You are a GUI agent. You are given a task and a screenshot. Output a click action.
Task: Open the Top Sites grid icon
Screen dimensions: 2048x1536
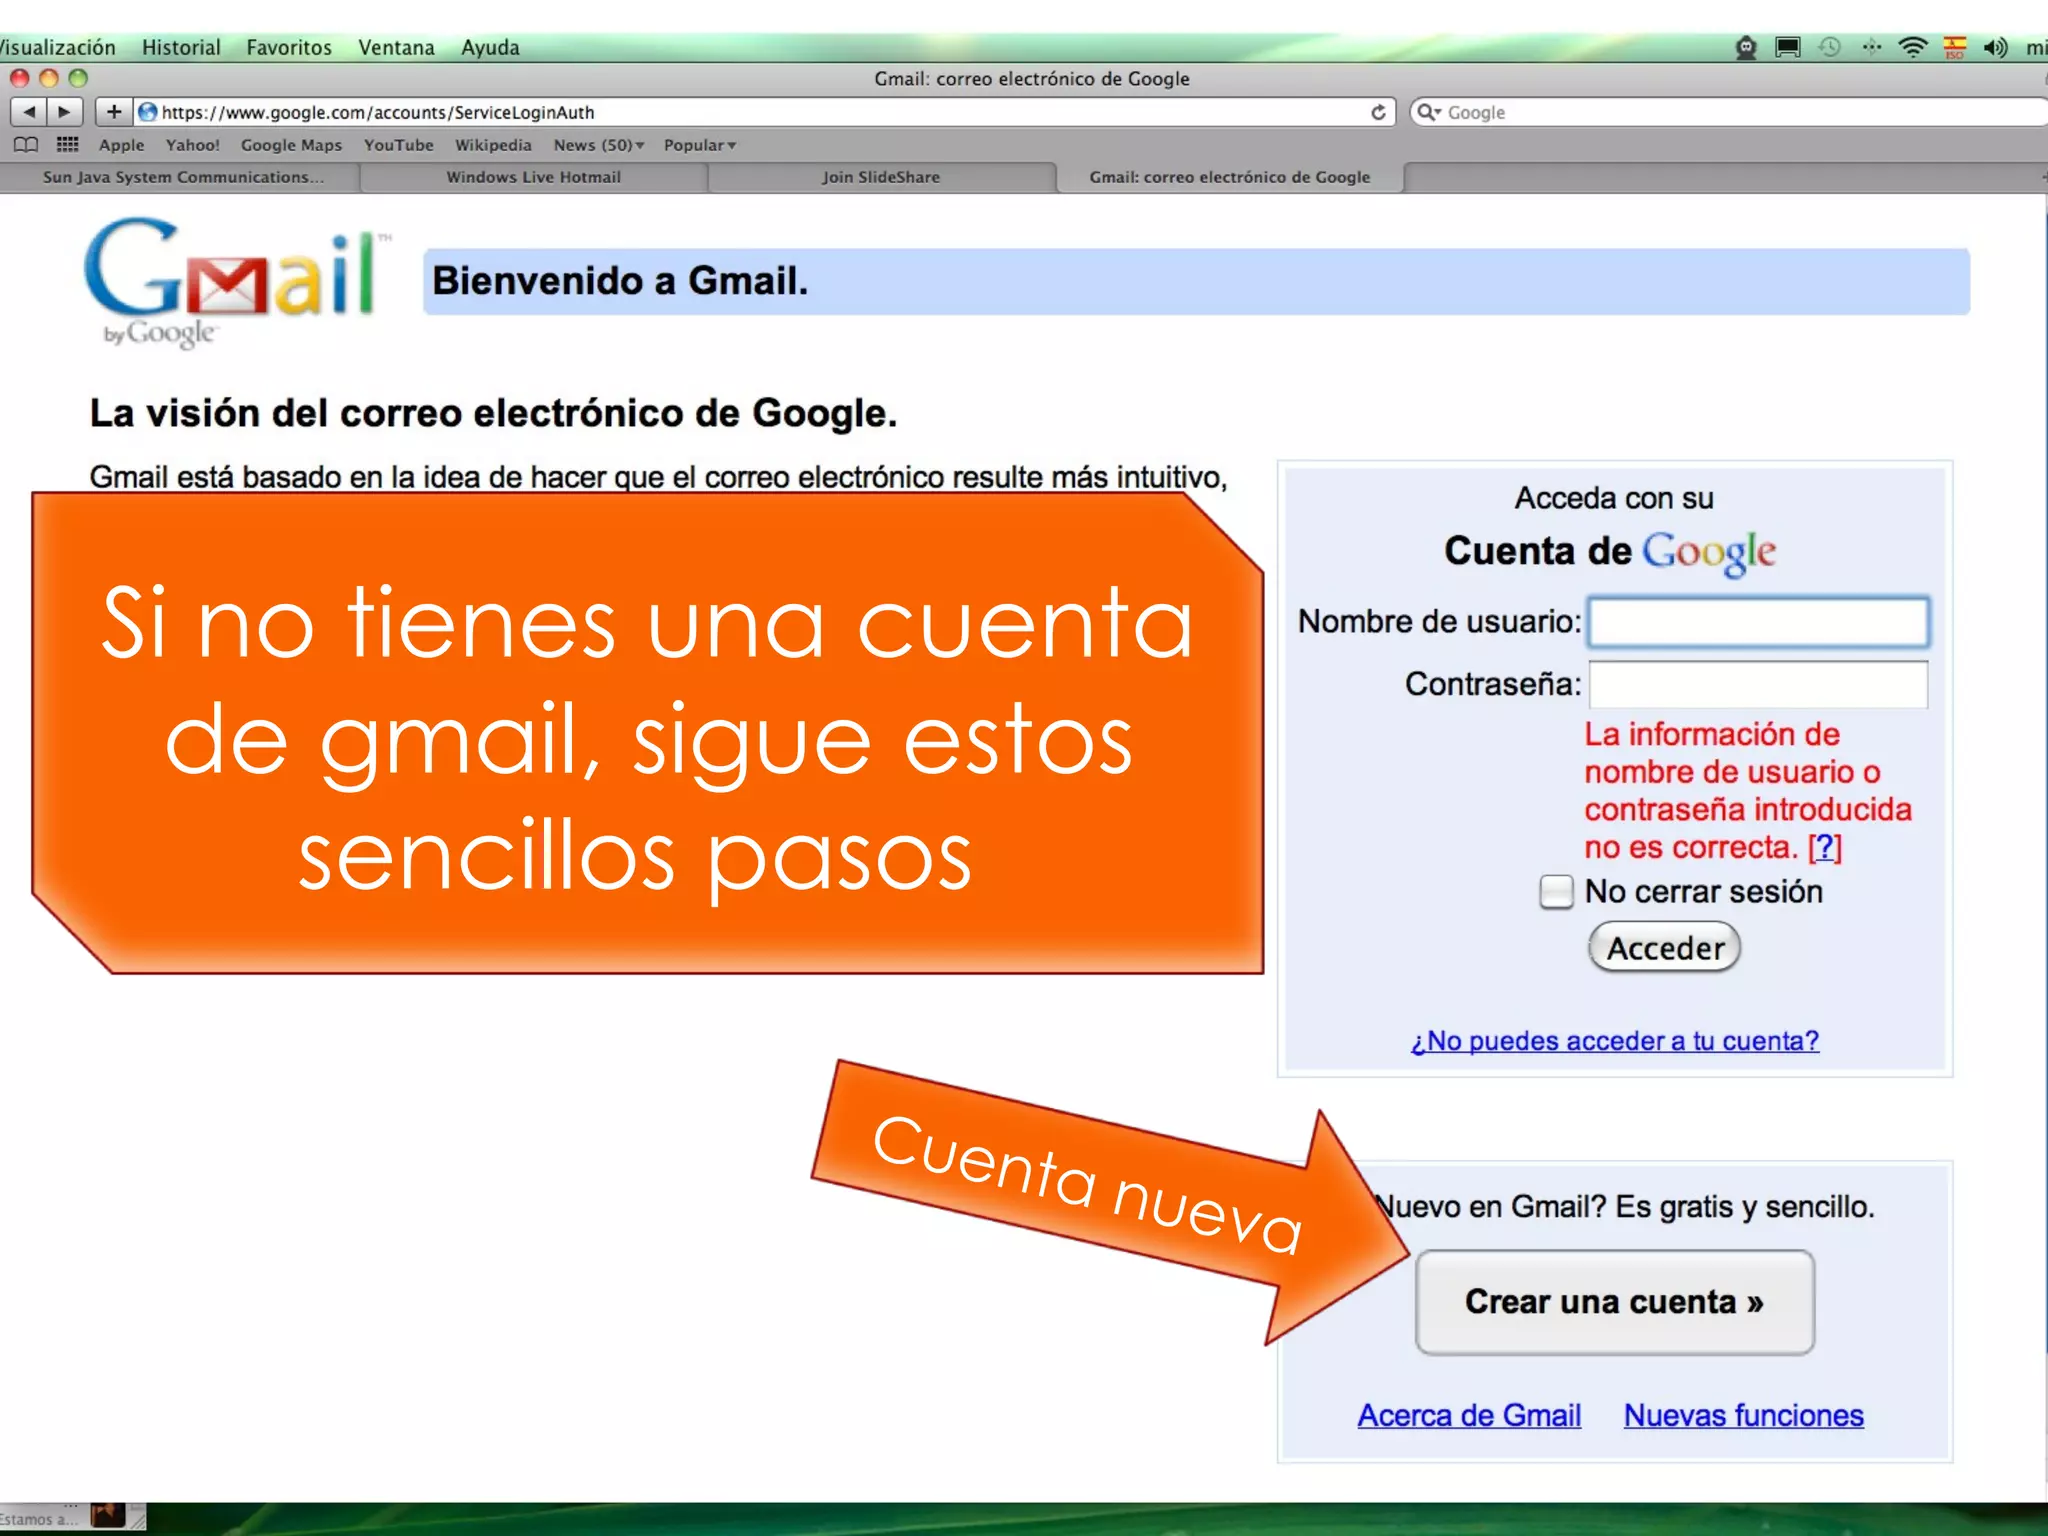(67, 145)
